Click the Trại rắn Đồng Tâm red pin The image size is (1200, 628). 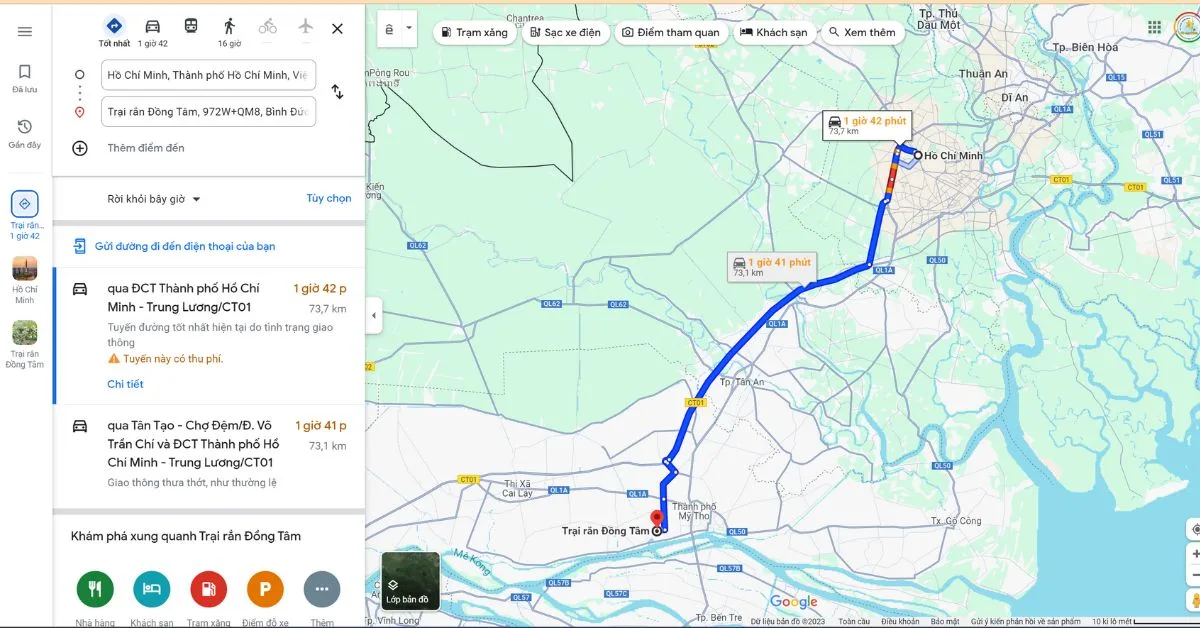point(657,521)
